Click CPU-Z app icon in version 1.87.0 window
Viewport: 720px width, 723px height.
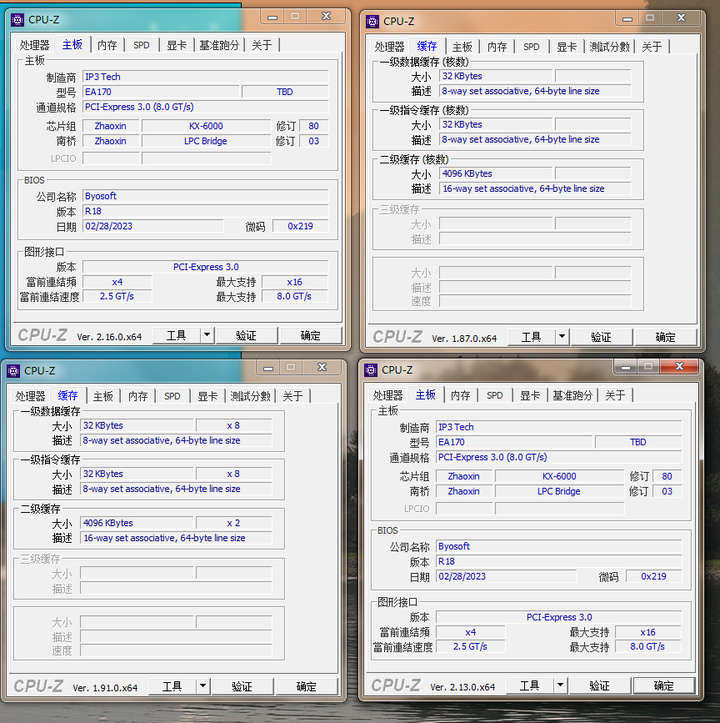point(372,21)
